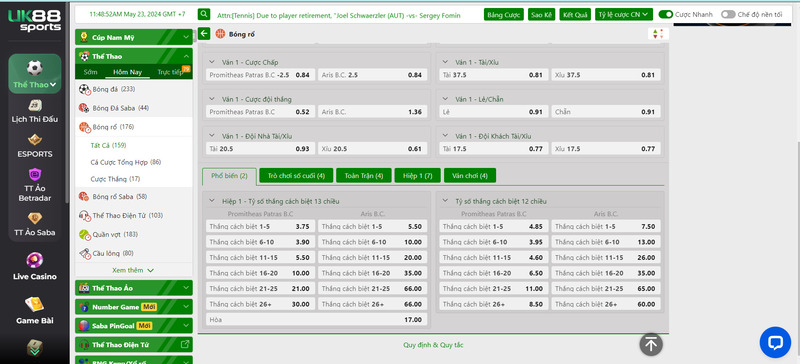Screen dimensions: 800x364
Task: Expand Number Game section
Action: point(186,307)
